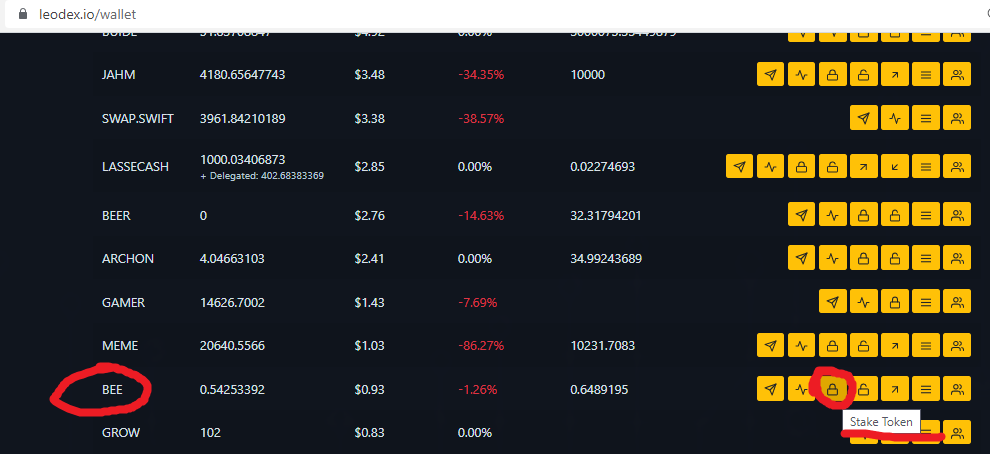This screenshot has height=454, width=990.
Task: Delegate MEME using up-right arrow icon
Action: point(894,345)
